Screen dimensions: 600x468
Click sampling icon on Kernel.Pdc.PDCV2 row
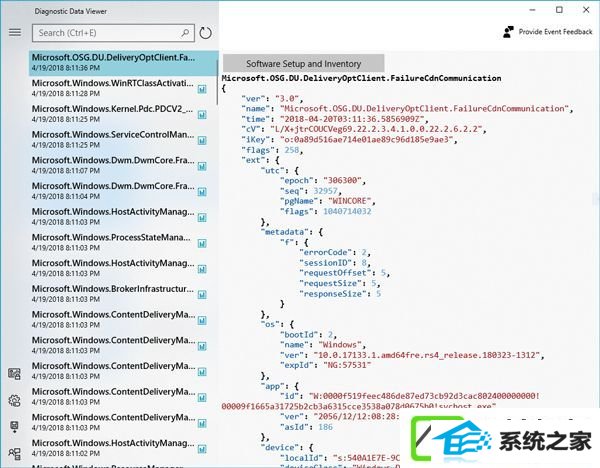coord(202,115)
